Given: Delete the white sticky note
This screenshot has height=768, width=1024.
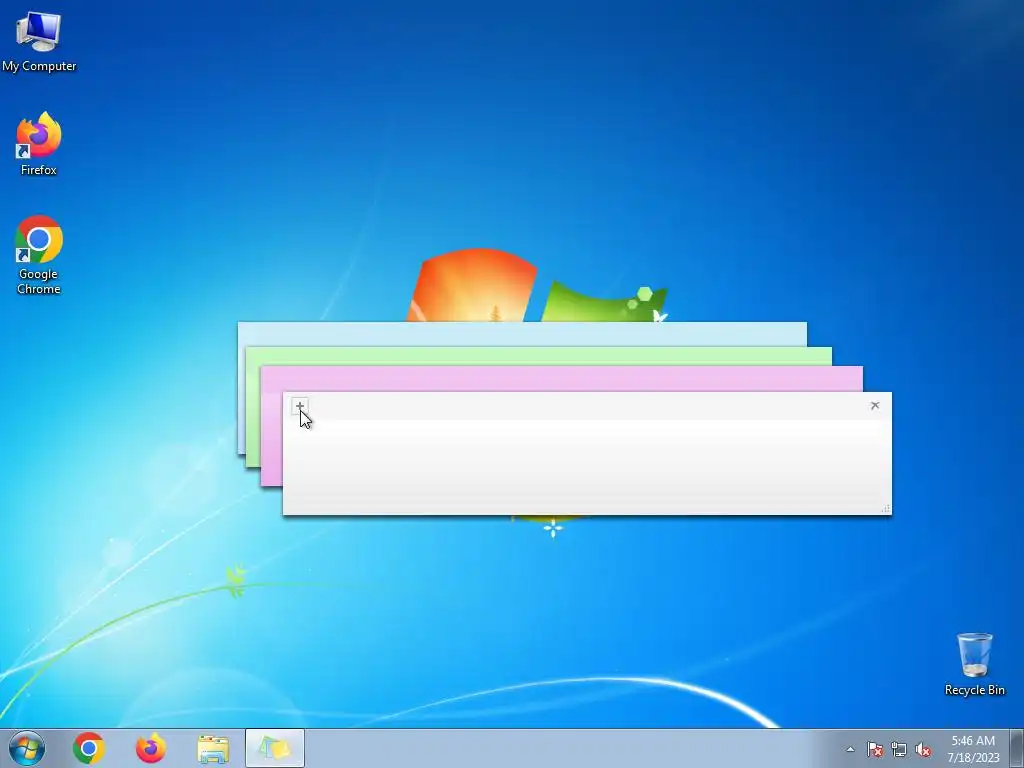Looking at the screenshot, I should [x=875, y=406].
